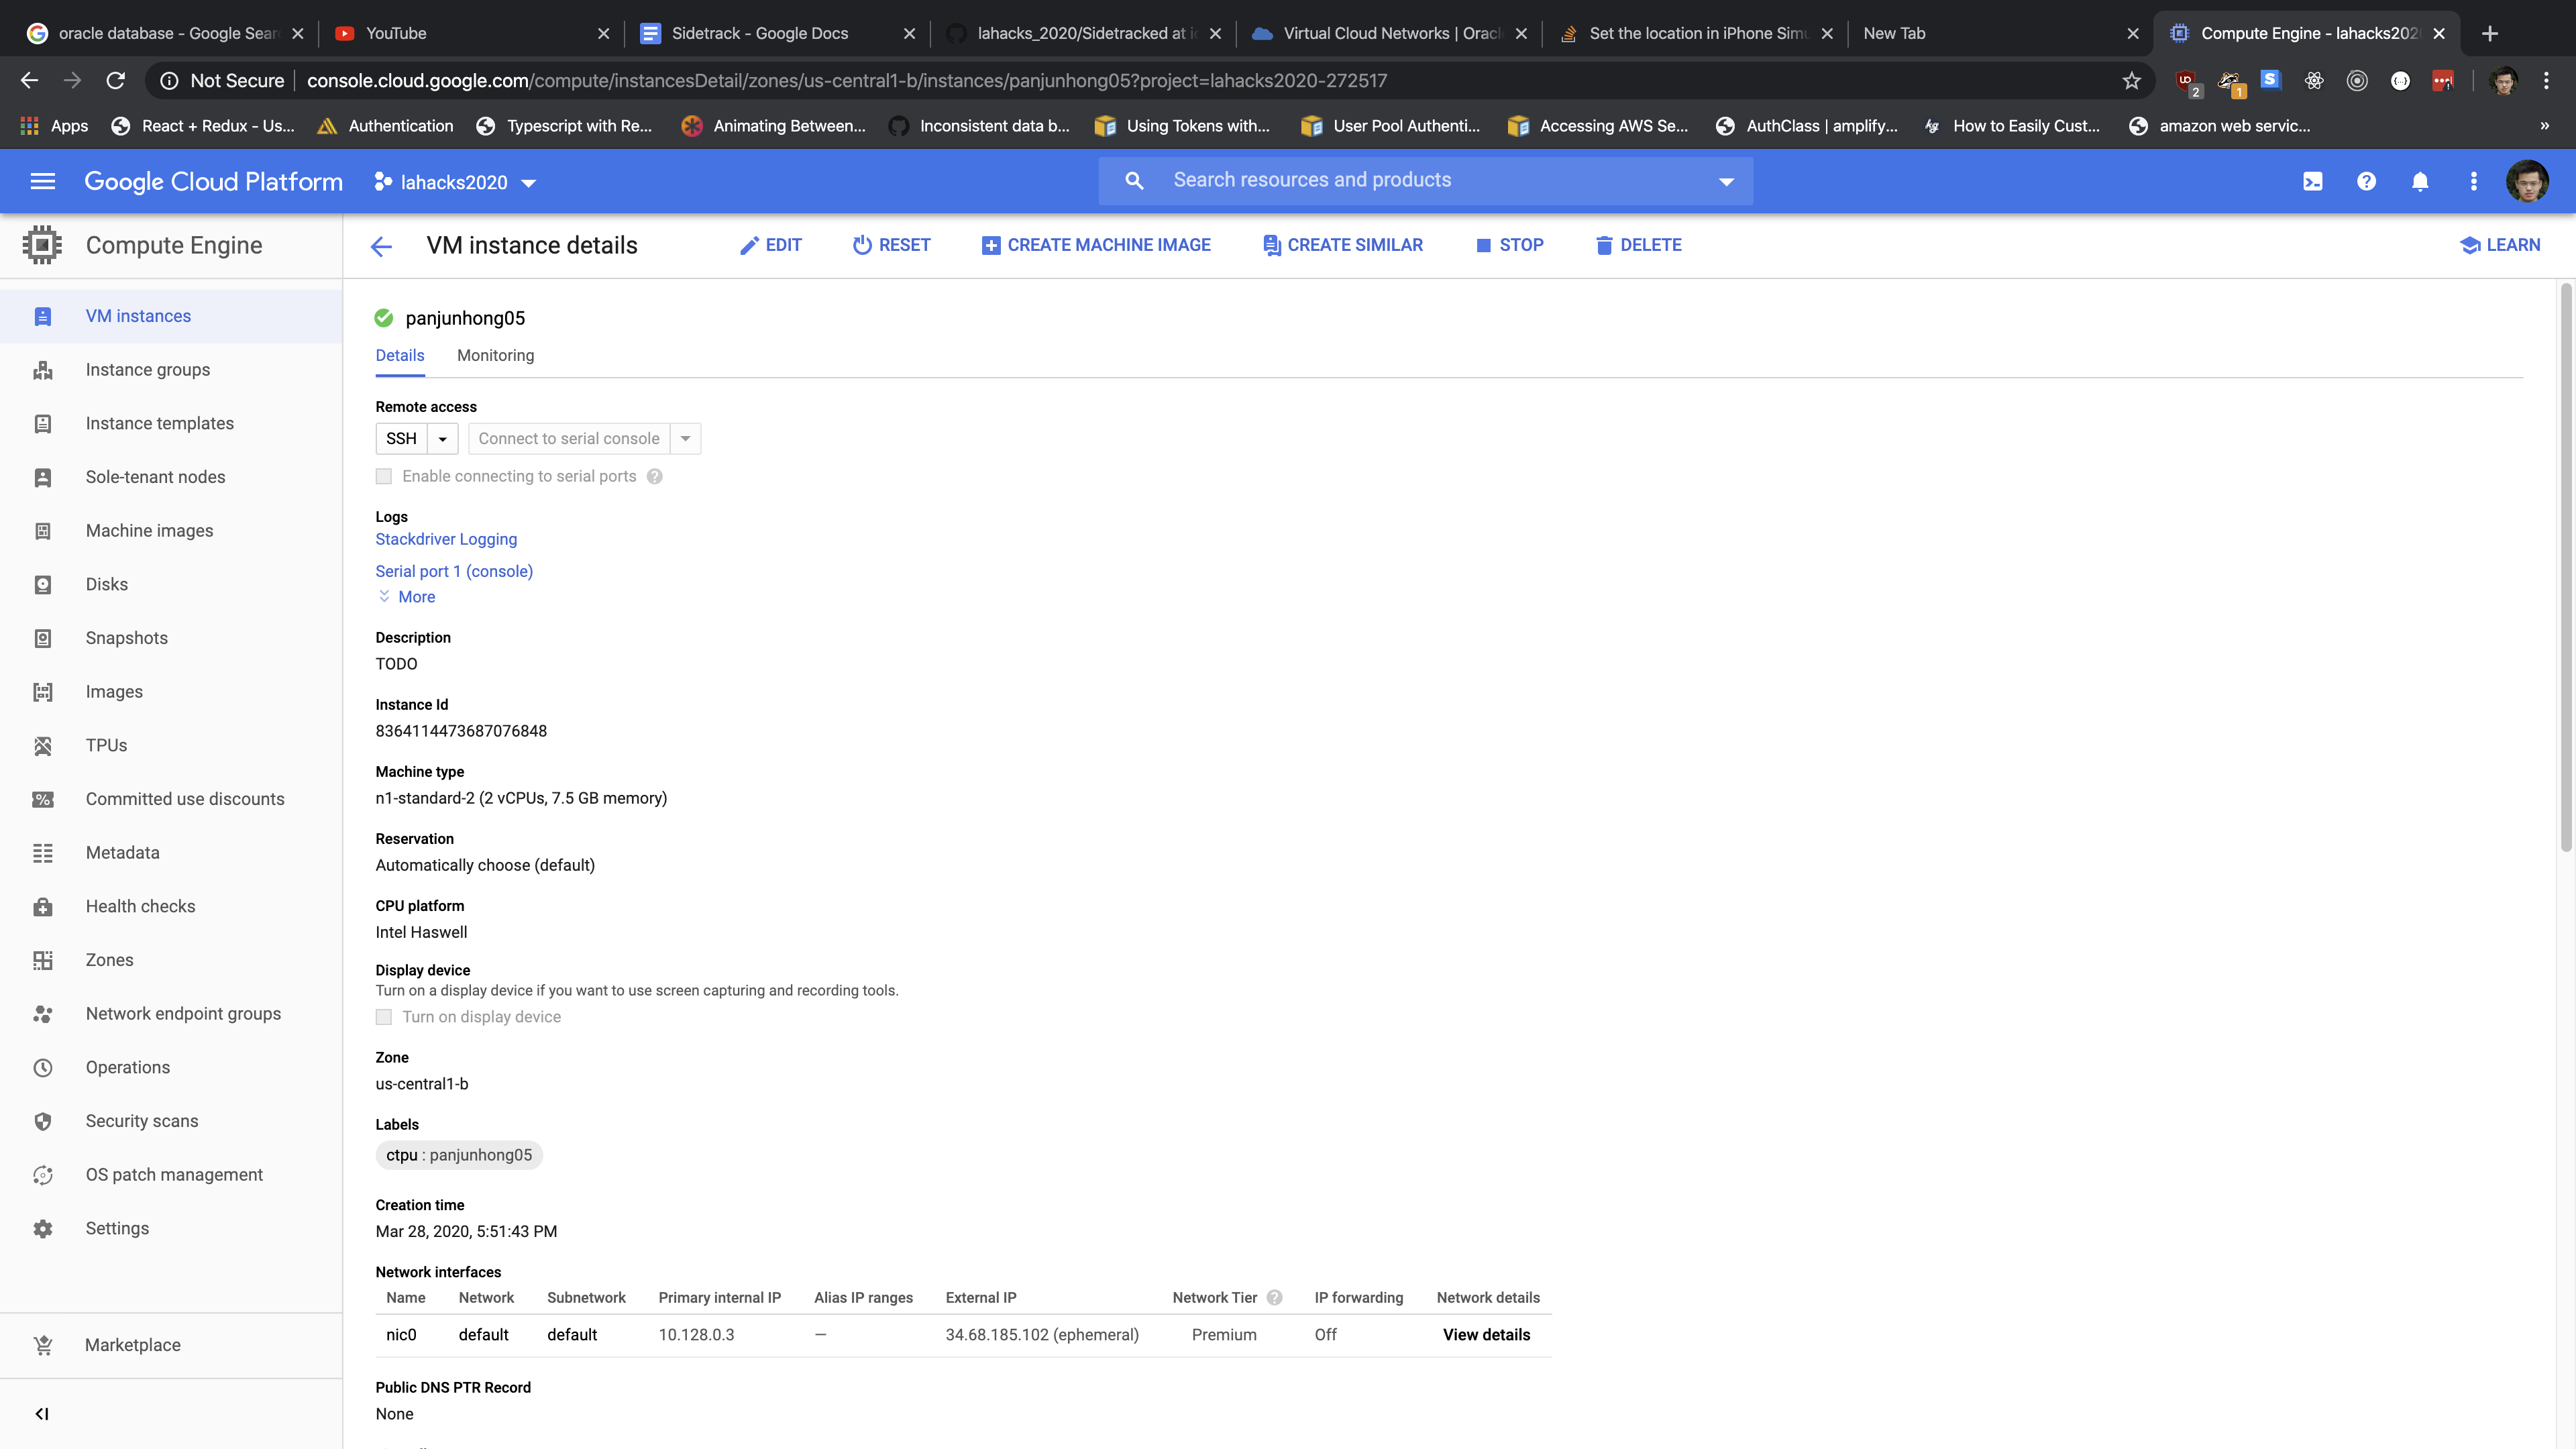Open the help question mark icon

[x=2366, y=181]
